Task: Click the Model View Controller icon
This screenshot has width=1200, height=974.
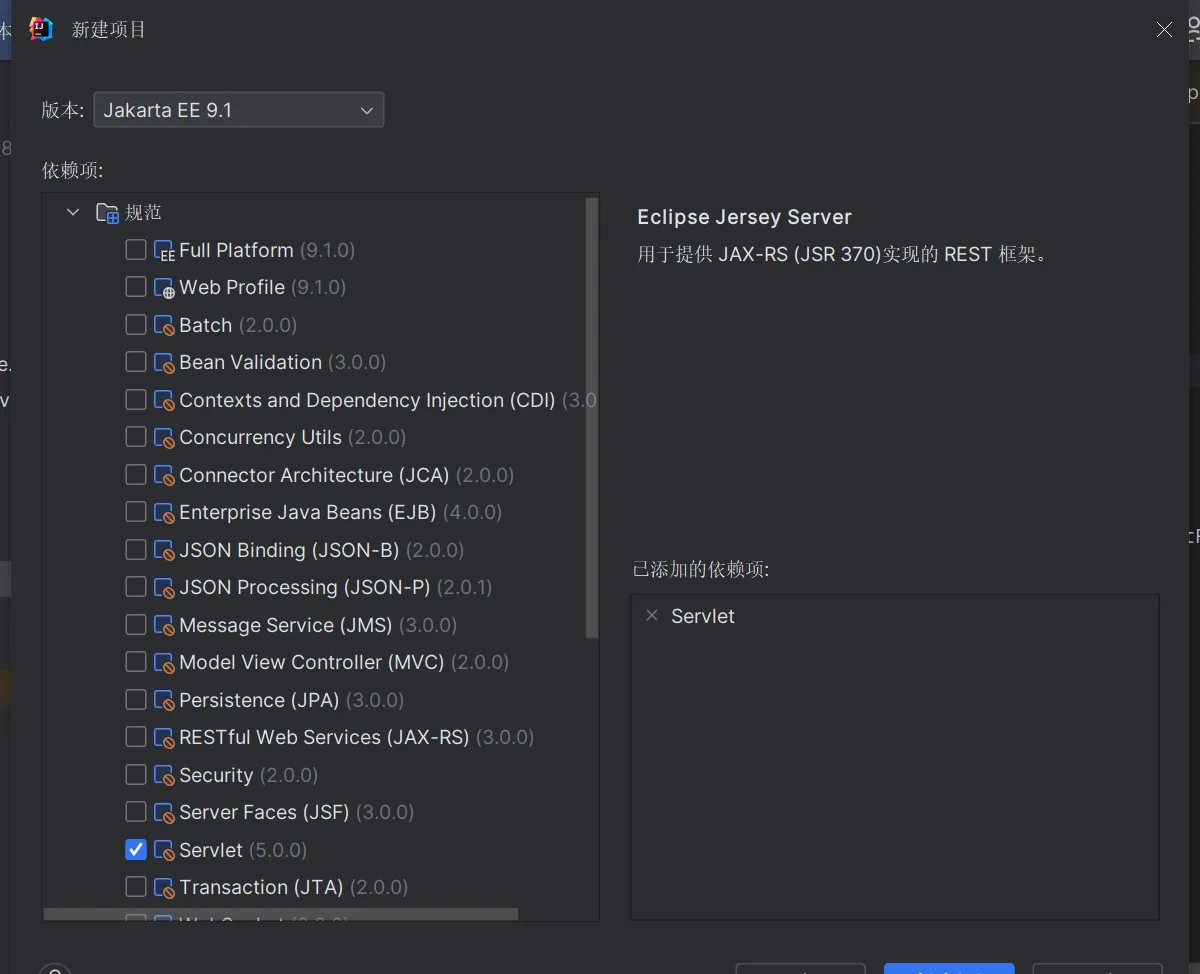Action: coord(164,663)
